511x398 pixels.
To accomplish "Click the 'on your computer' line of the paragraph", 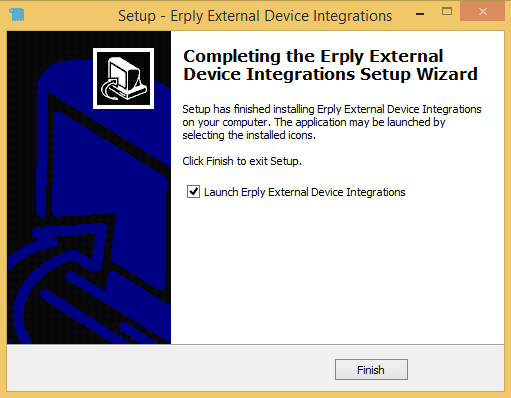I will click(x=313, y=122).
